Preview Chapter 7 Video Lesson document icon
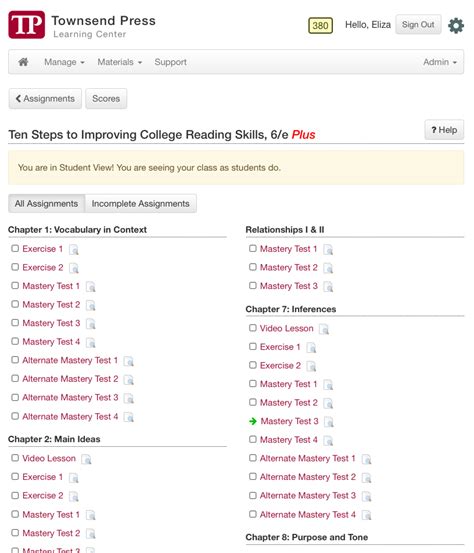474x553 pixels. click(x=324, y=329)
